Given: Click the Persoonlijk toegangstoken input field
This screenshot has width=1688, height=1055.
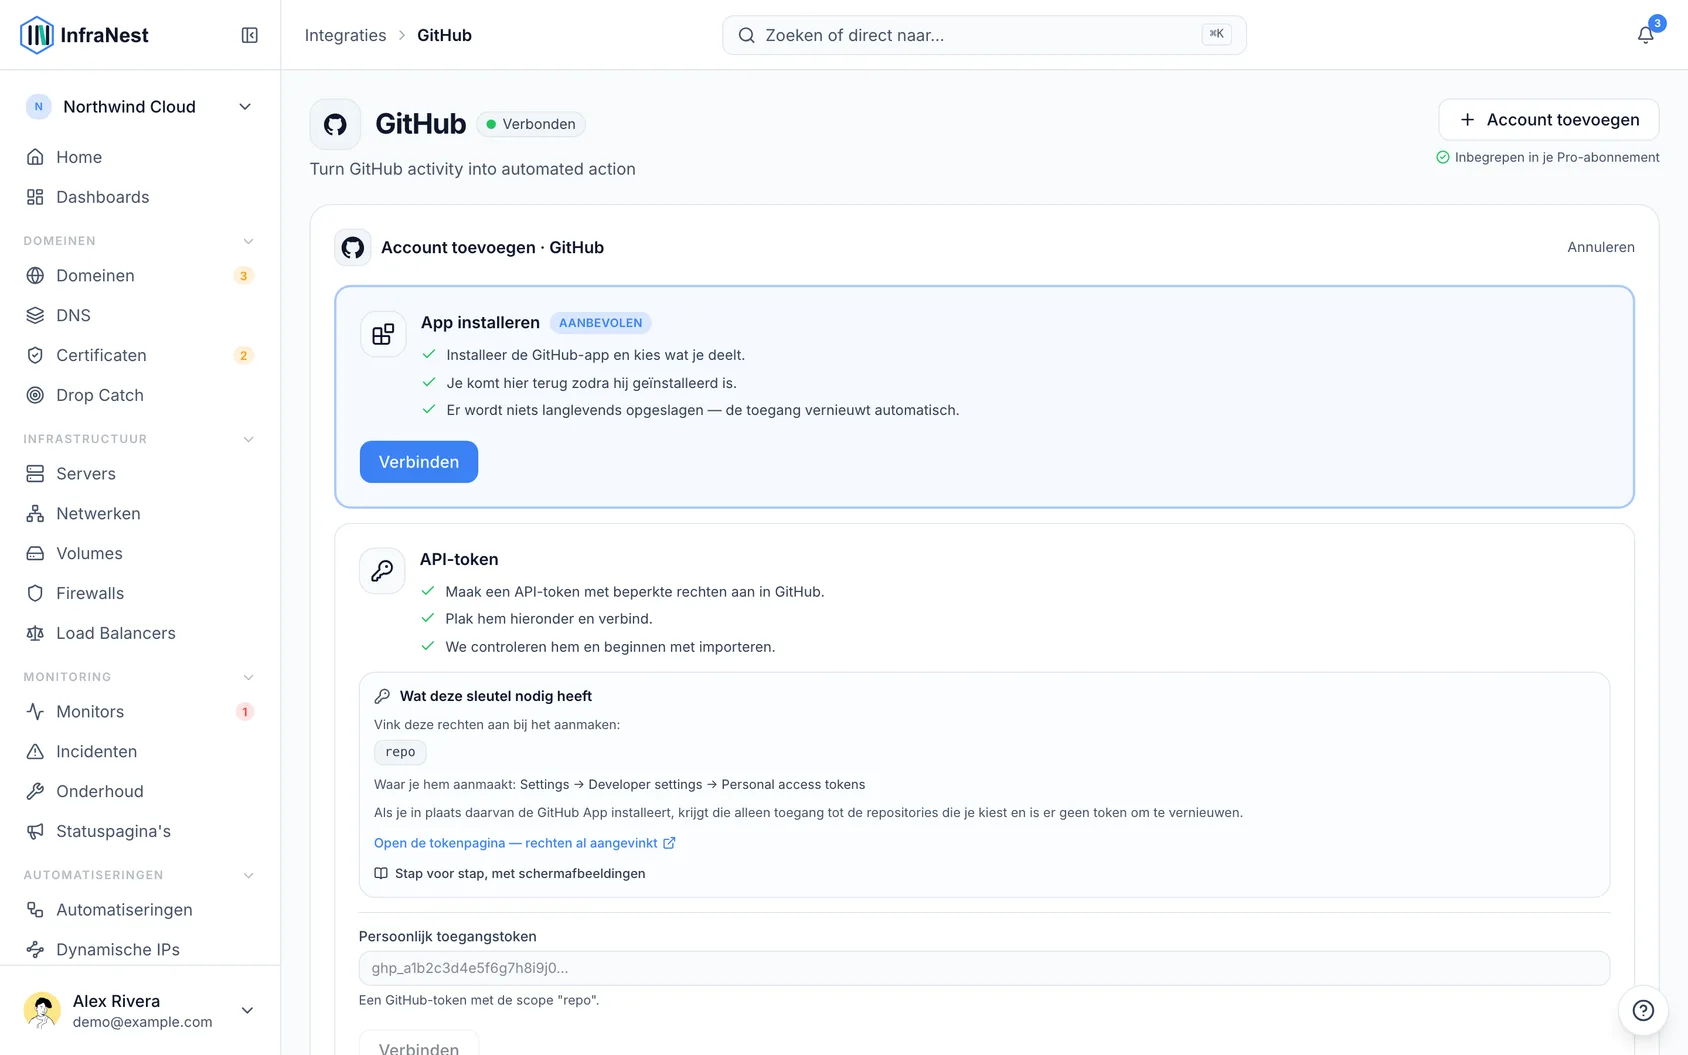Looking at the screenshot, I should click(984, 968).
